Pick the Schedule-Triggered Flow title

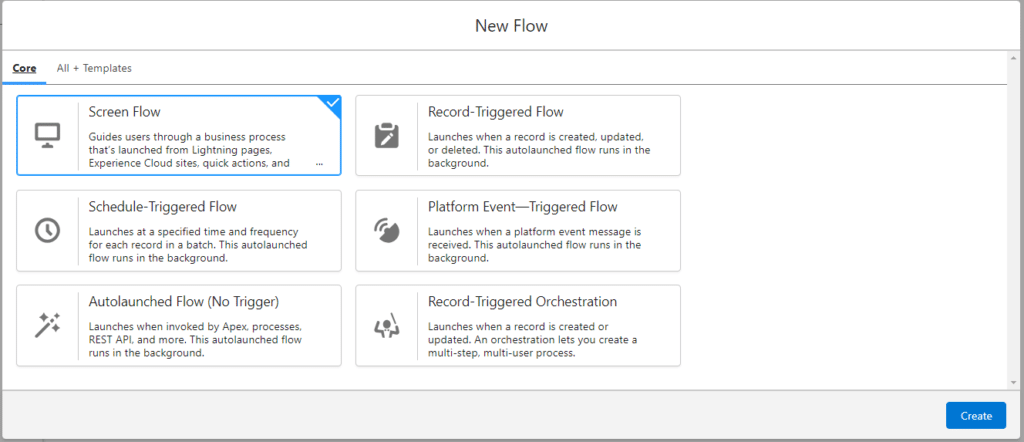click(162, 207)
